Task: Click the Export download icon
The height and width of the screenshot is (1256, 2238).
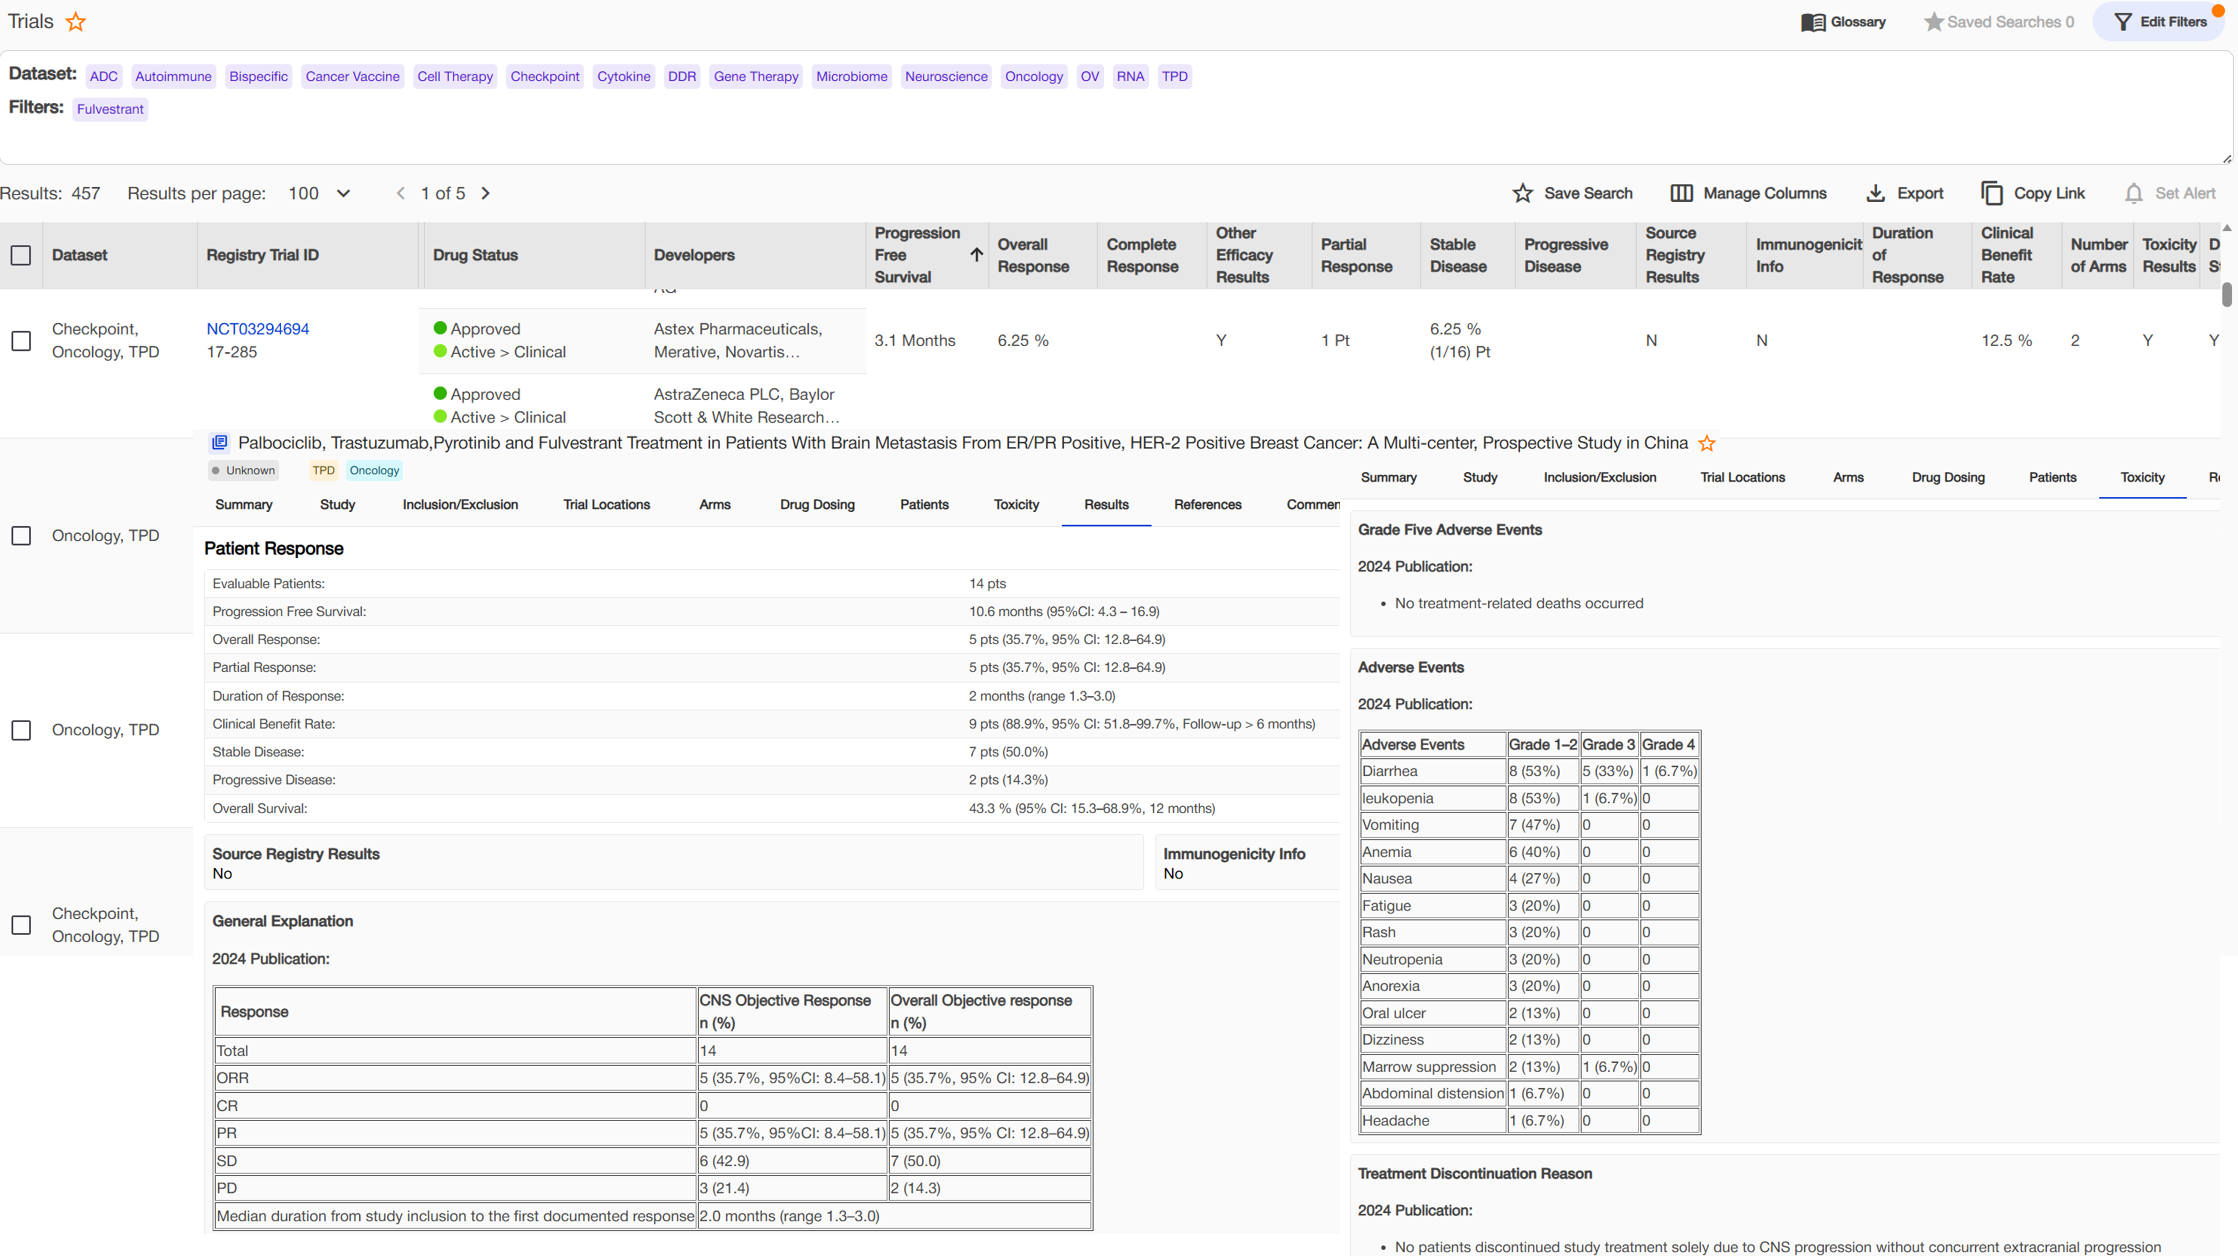Action: 1875,193
